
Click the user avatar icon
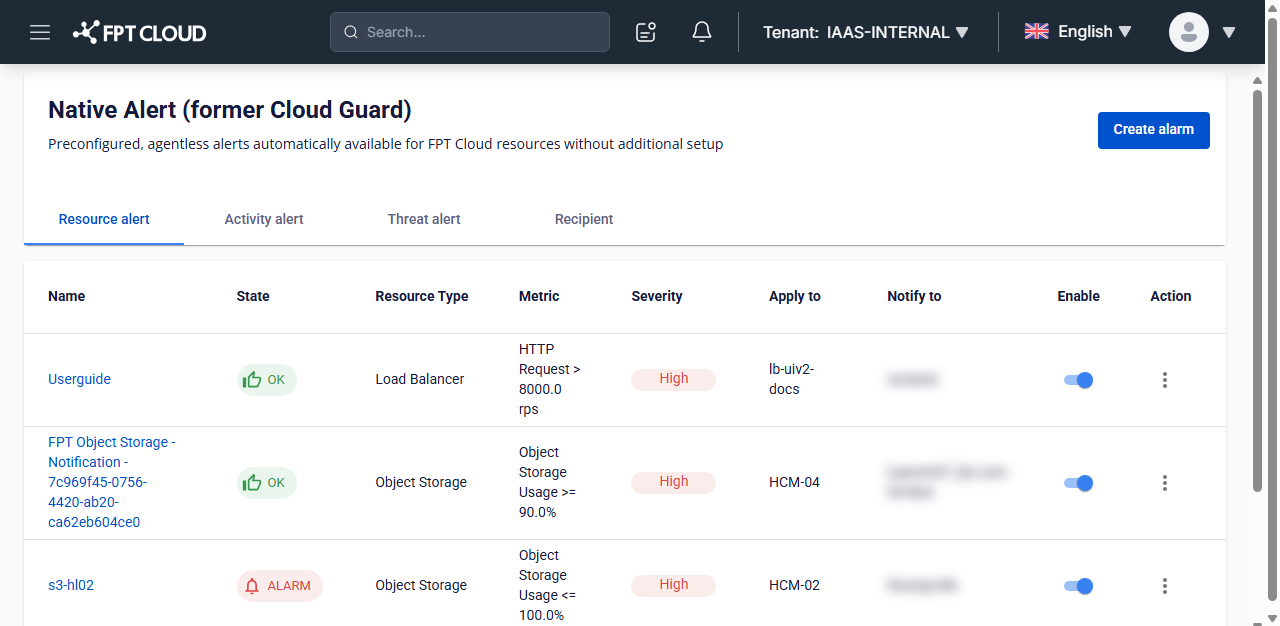1189,32
